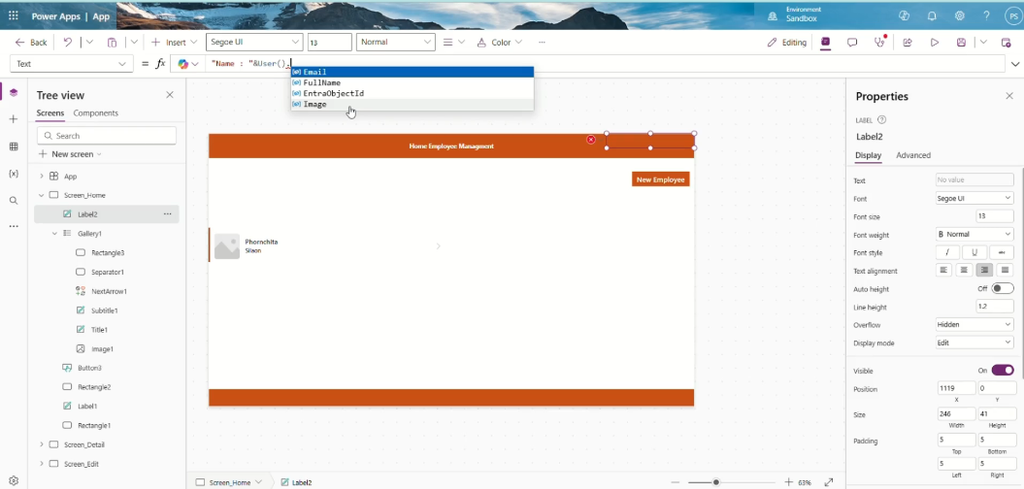Viewport: 1024px width, 489px height.
Task: Collapse the Screen_Home tree node
Action: [41, 195]
